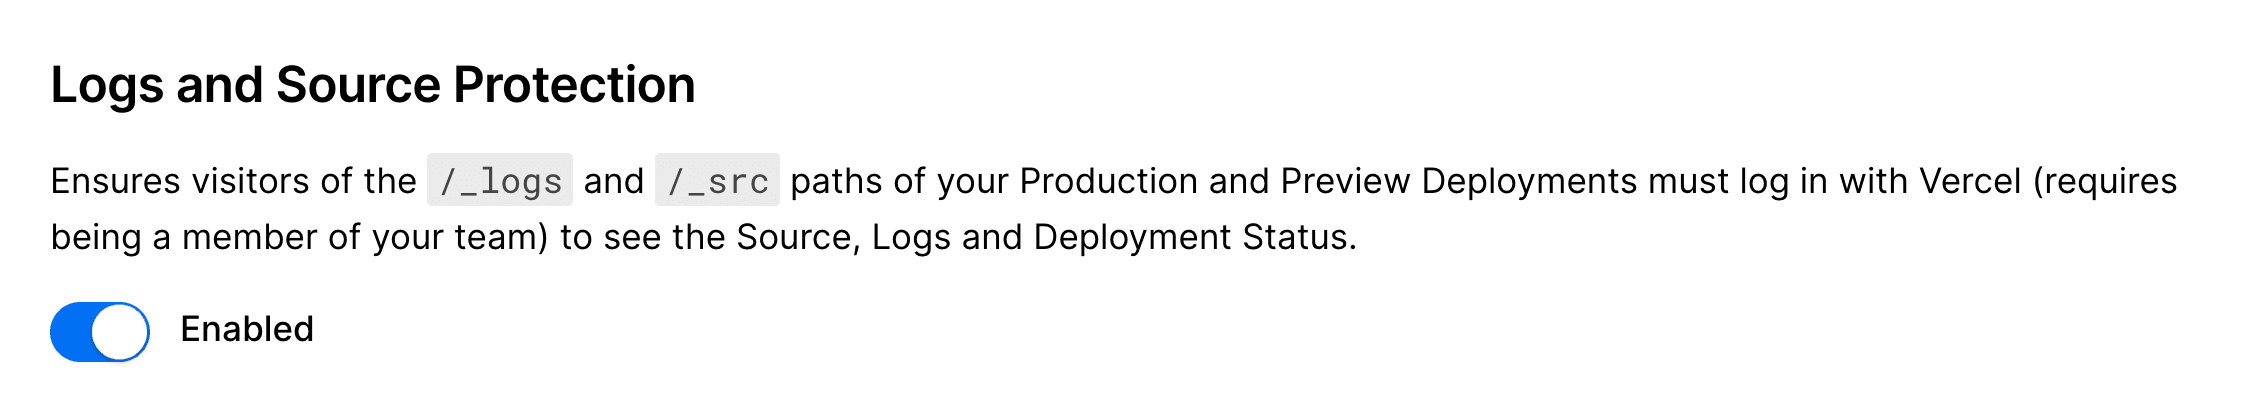
Task: Click "Preview Deployments" in the description
Action: 1458,181
